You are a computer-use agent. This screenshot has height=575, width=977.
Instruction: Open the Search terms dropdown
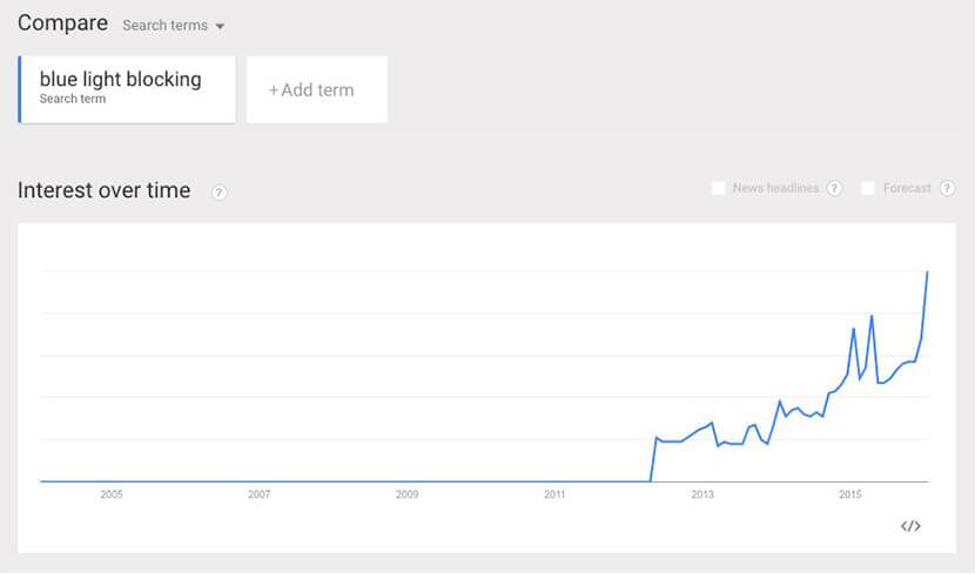173,26
